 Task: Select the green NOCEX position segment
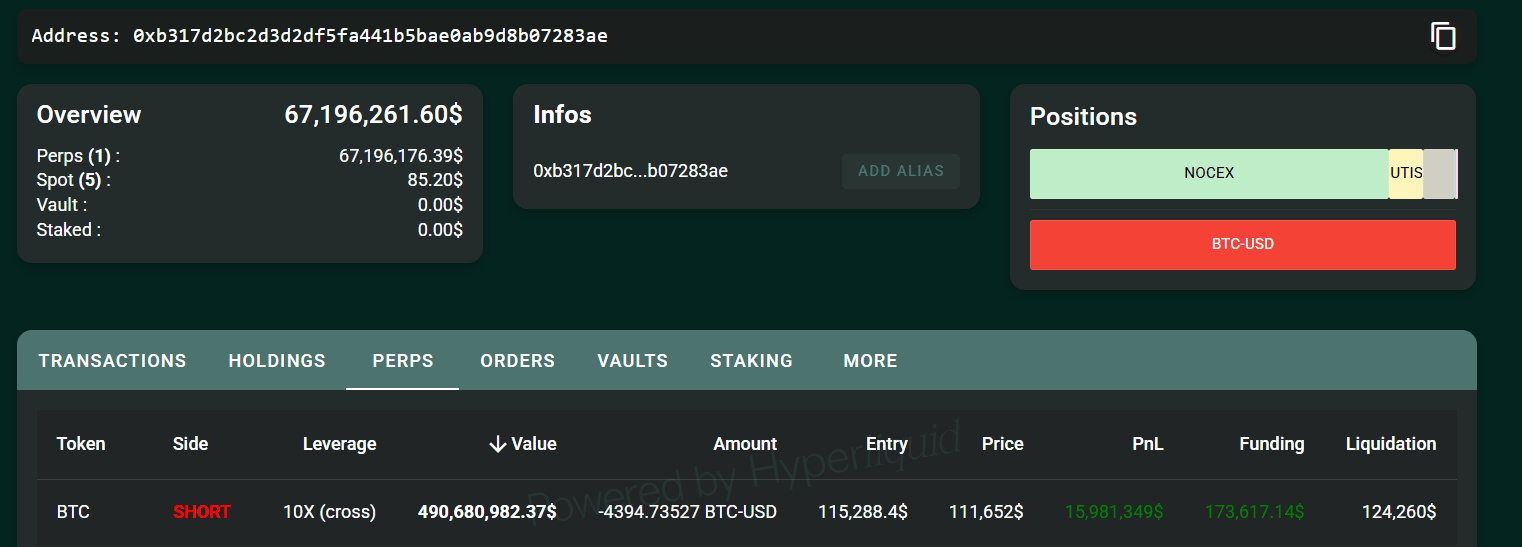pos(1208,173)
